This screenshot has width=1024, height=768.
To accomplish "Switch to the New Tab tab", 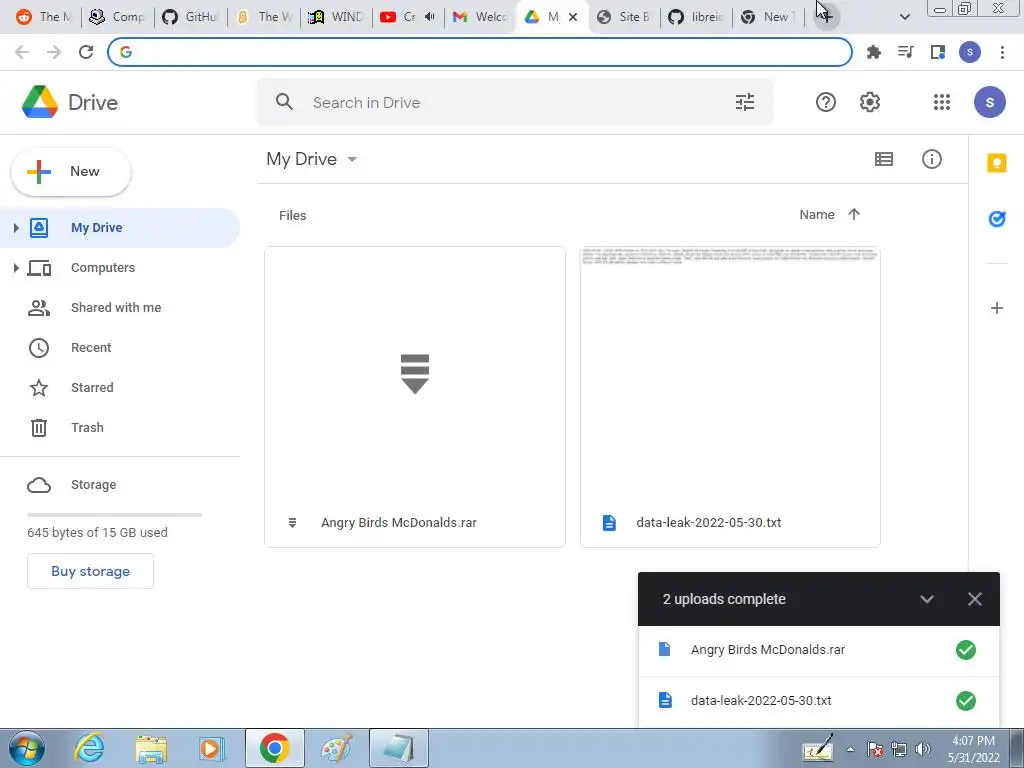I will pyautogui.click(x=768, y=17).
